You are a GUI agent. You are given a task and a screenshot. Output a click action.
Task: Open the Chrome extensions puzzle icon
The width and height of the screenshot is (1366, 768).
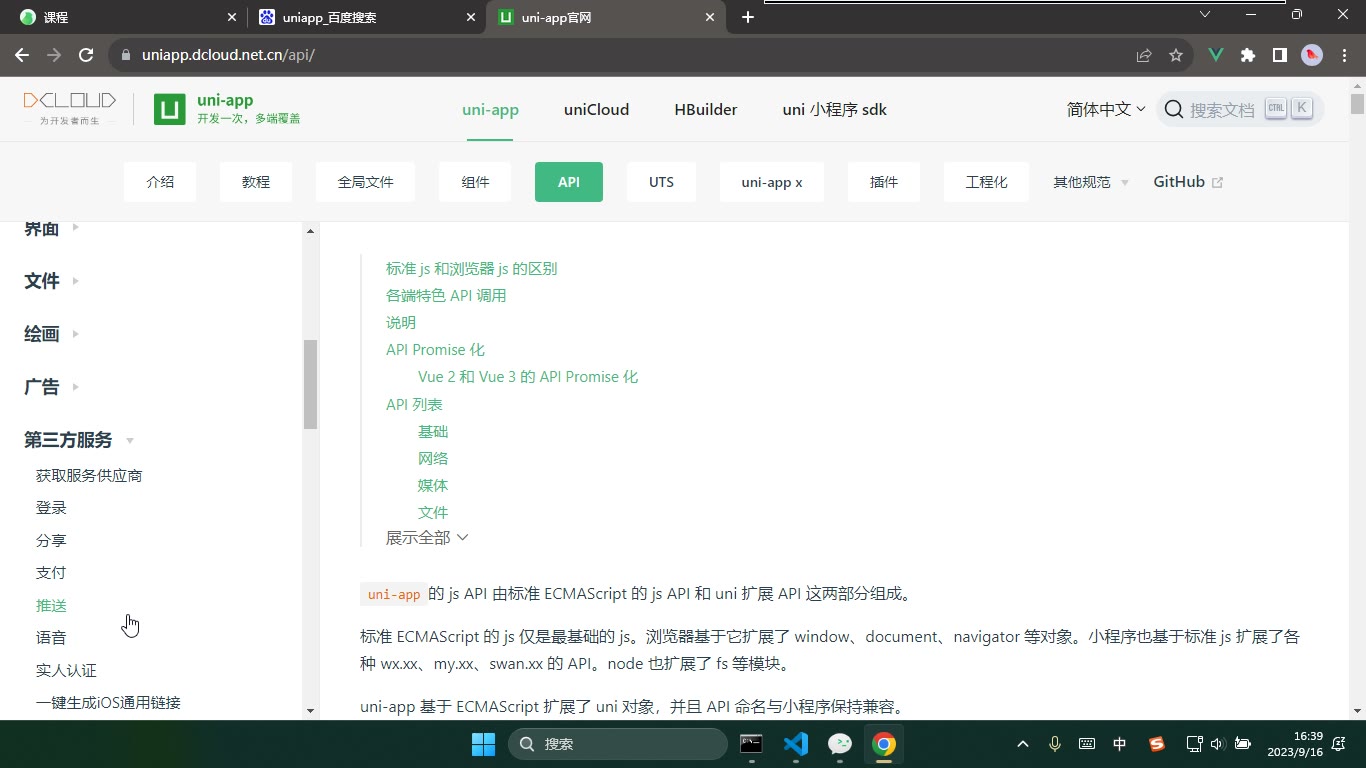point(1248,55)
